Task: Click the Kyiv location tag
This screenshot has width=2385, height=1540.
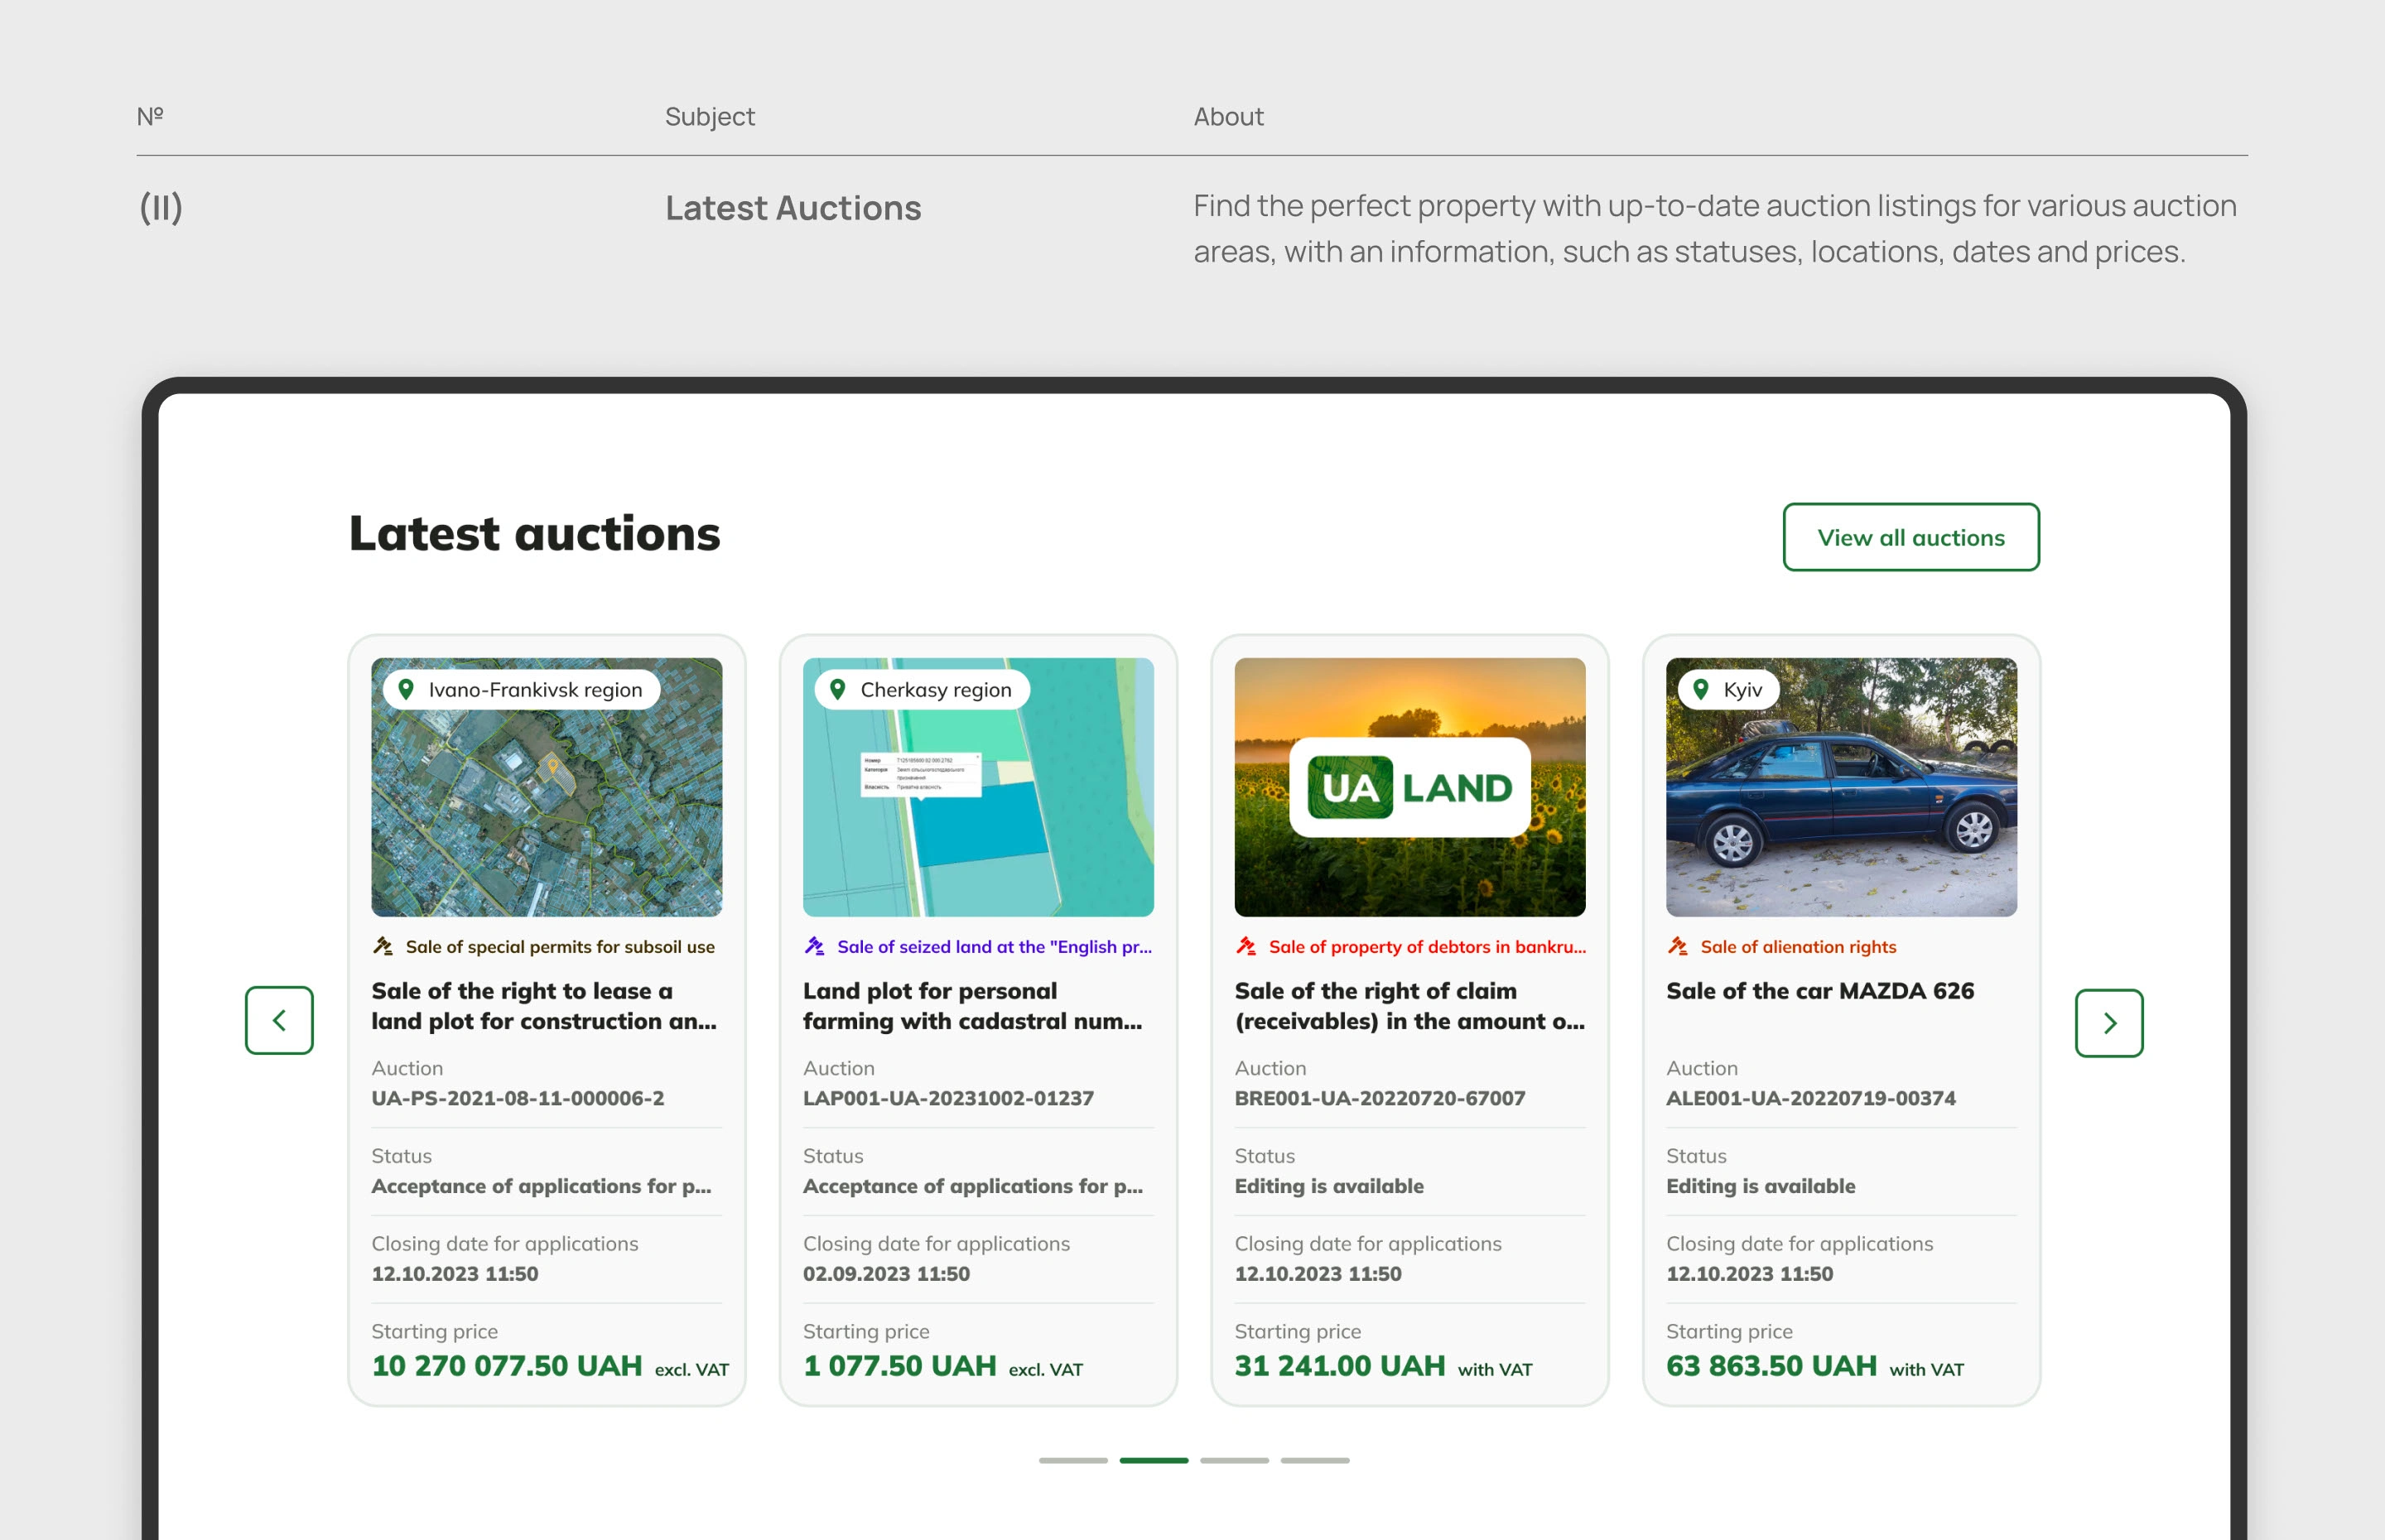Action: tap(1729, 689)
